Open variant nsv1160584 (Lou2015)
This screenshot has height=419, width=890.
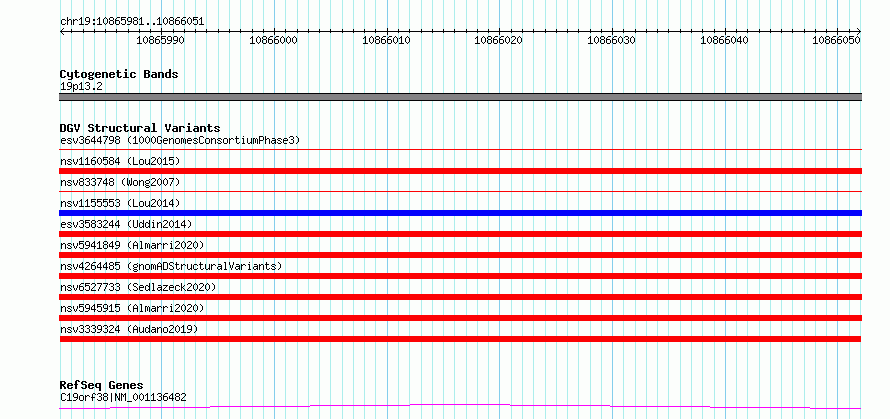(x=120, y=161)
